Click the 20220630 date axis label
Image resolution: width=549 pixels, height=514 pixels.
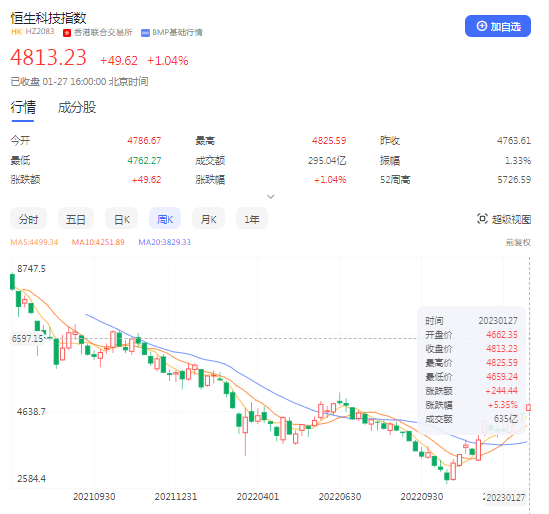(340, 496)
